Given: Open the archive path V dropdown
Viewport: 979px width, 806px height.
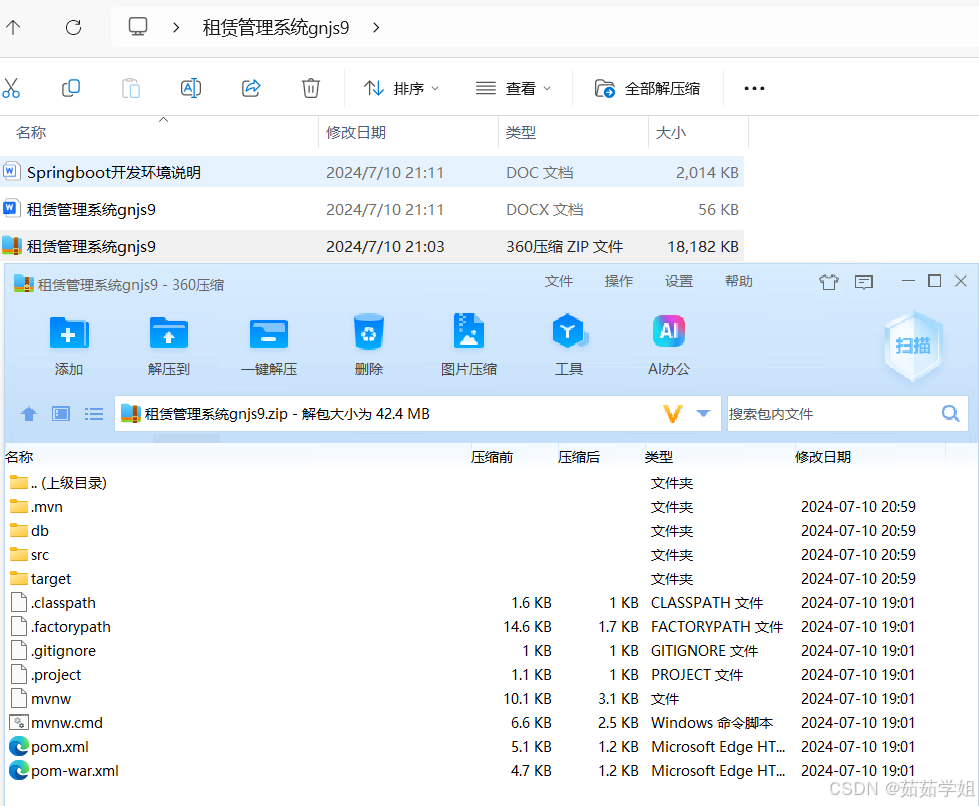Looking at the screenshot, I should click(672, 413).
